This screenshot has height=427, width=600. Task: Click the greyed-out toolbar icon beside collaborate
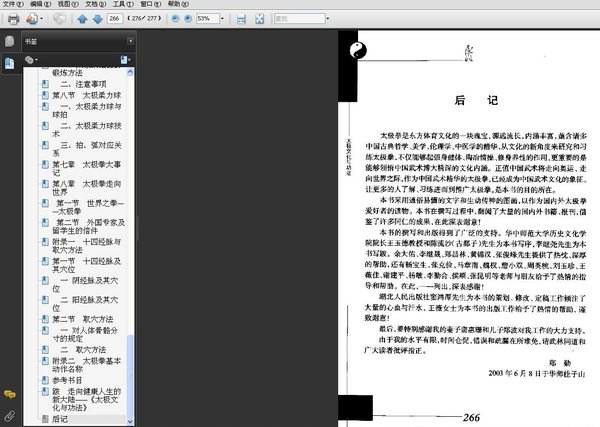coord(59,18)
